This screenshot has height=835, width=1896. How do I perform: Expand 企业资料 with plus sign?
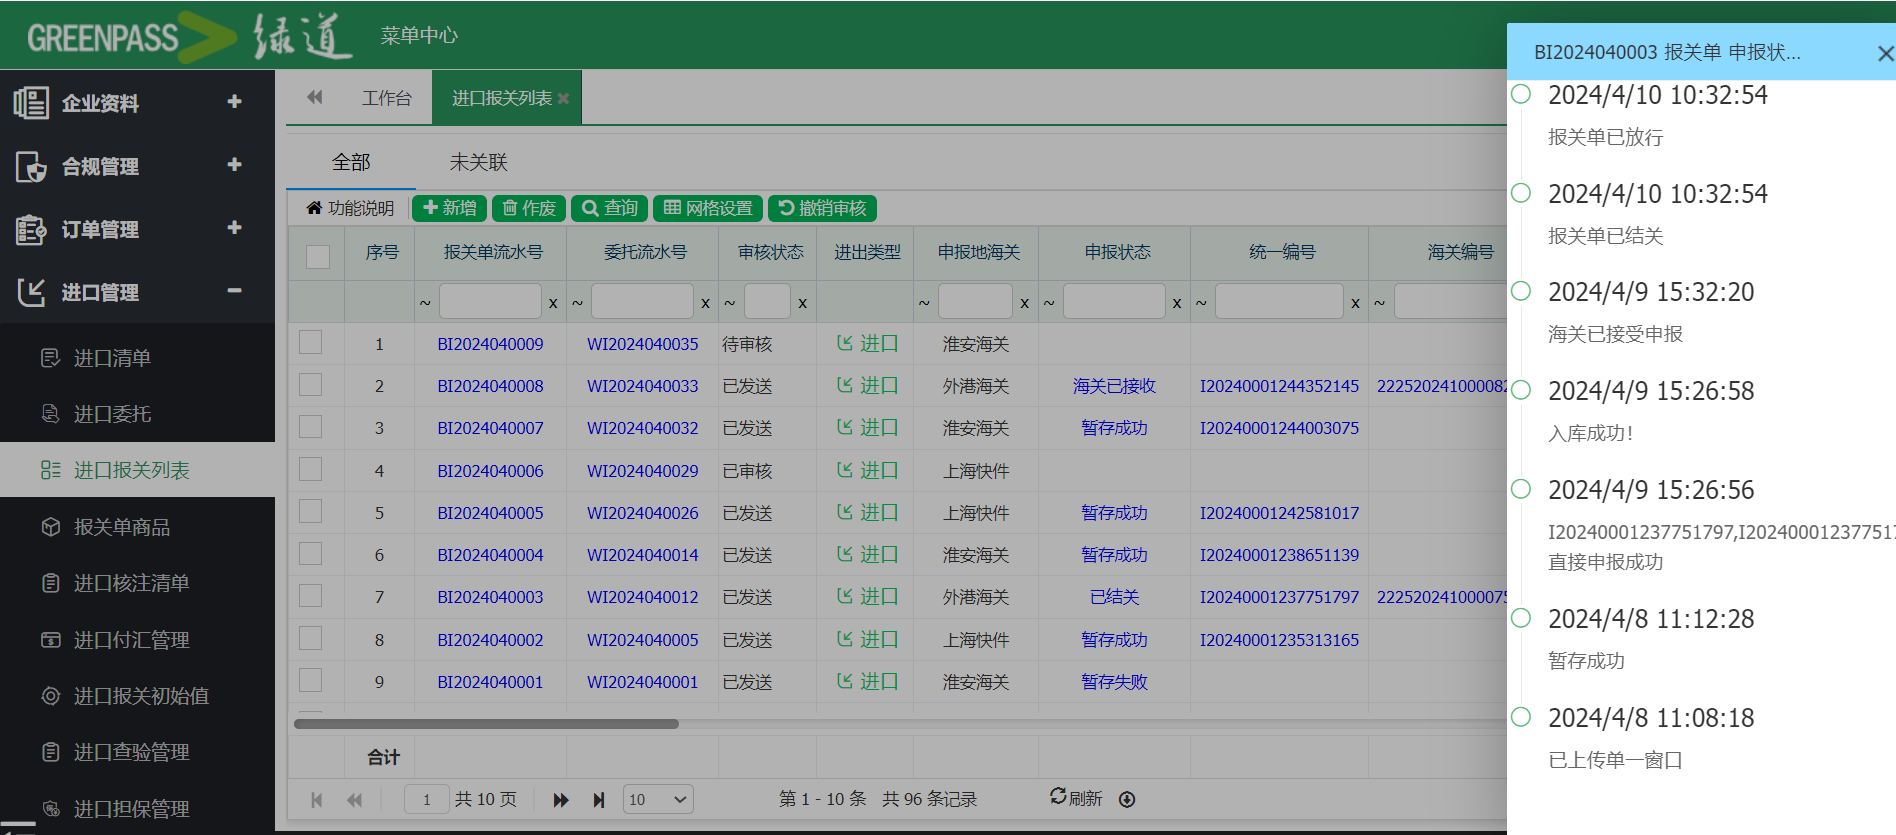tap(234, 101)
